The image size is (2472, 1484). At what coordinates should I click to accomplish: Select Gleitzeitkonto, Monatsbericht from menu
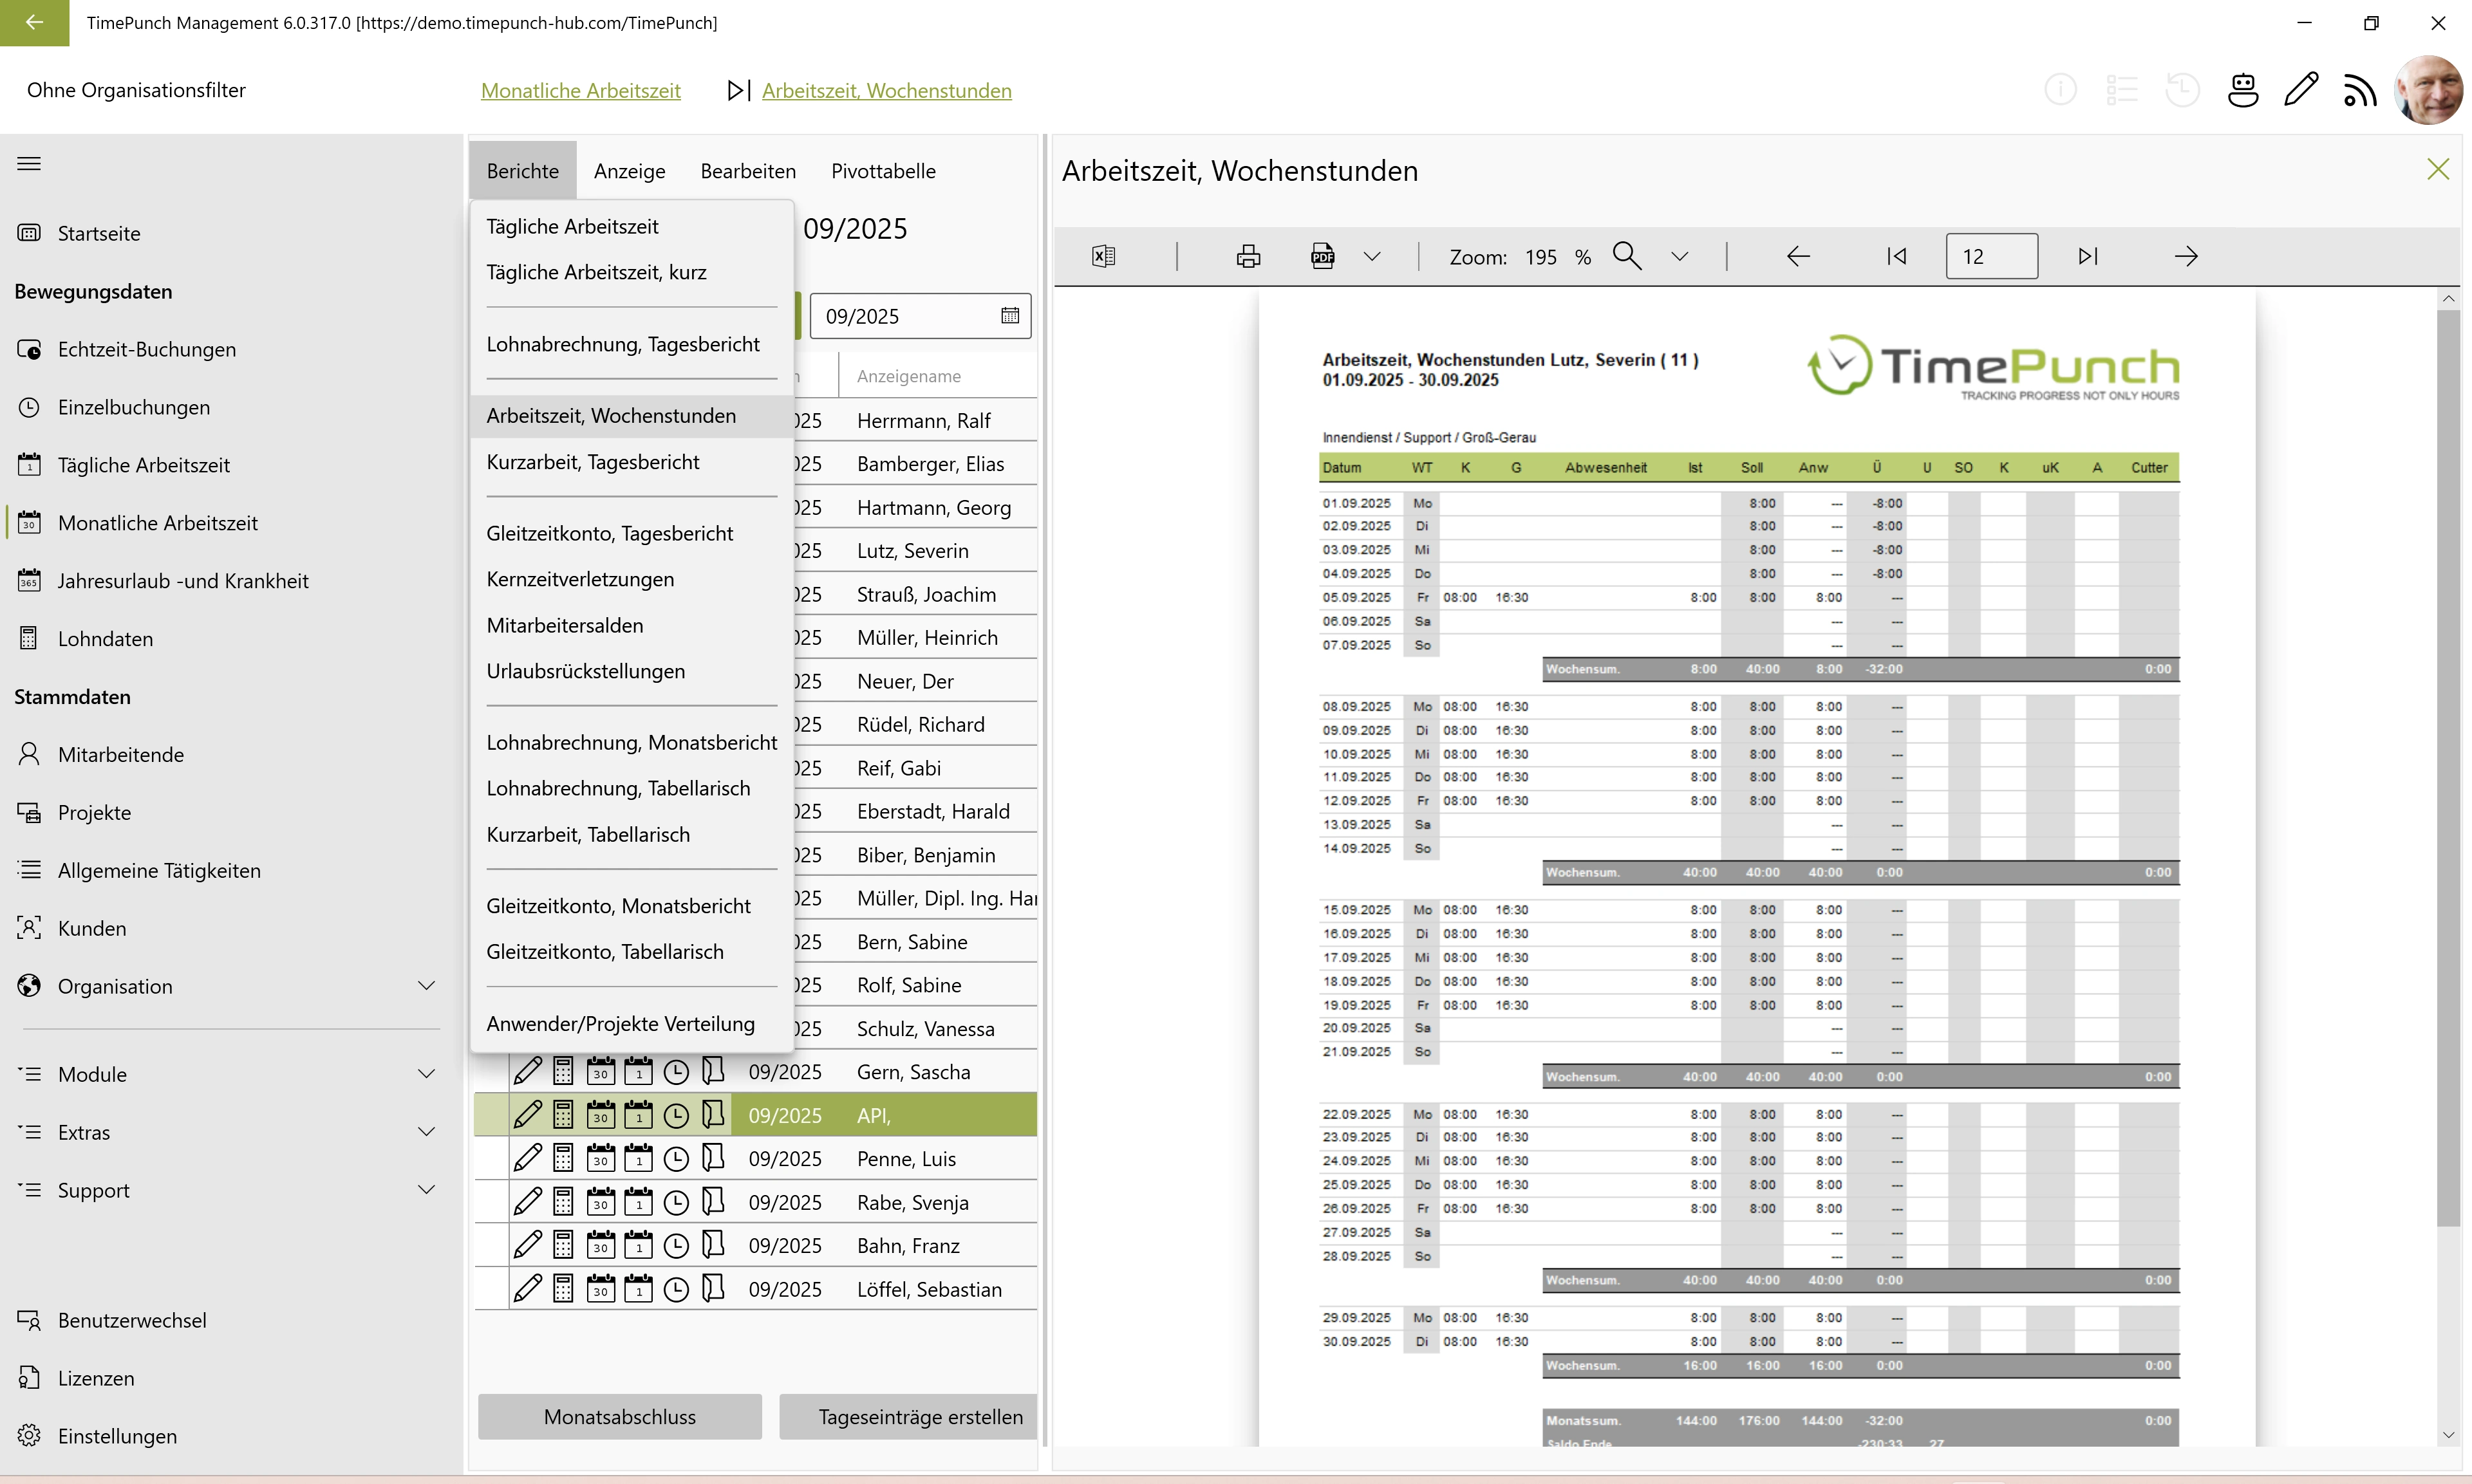pyautogui.click(x=618, y=906)
